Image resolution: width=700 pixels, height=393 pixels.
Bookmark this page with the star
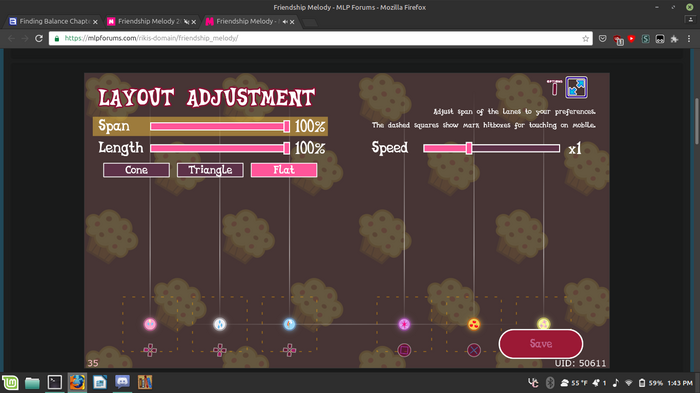tap(586, 38)
